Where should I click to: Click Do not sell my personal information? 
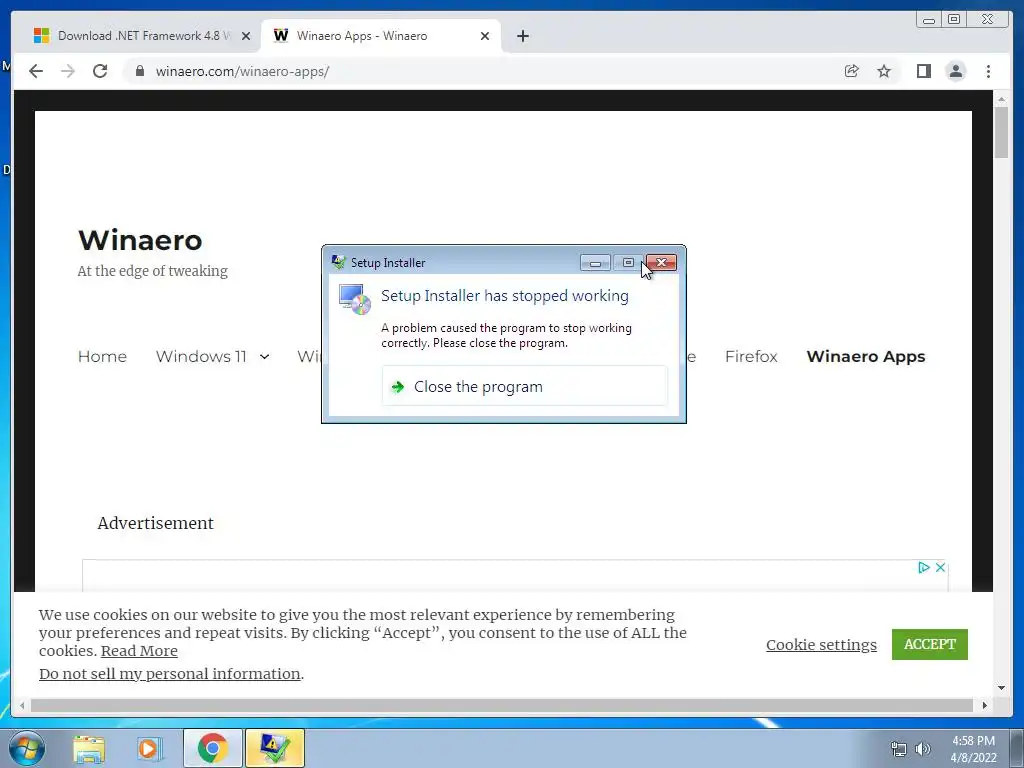click(170, 674)
